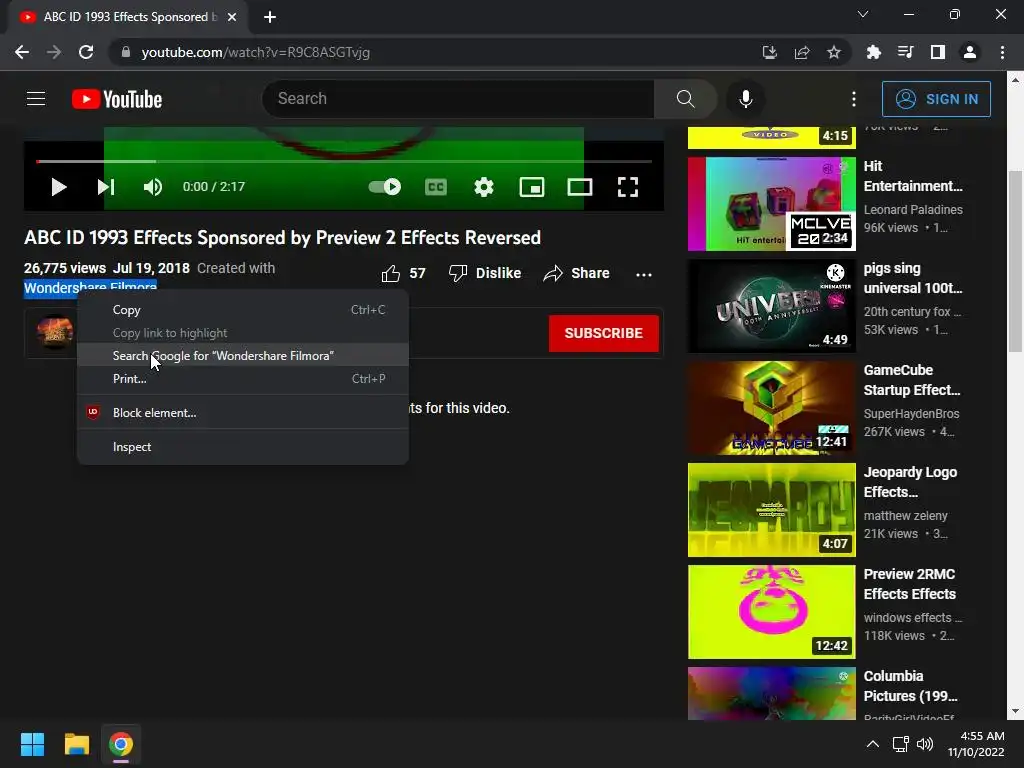Enter full screen mode
Viewport: 1024px width, 768px height.
click(628, 187)
